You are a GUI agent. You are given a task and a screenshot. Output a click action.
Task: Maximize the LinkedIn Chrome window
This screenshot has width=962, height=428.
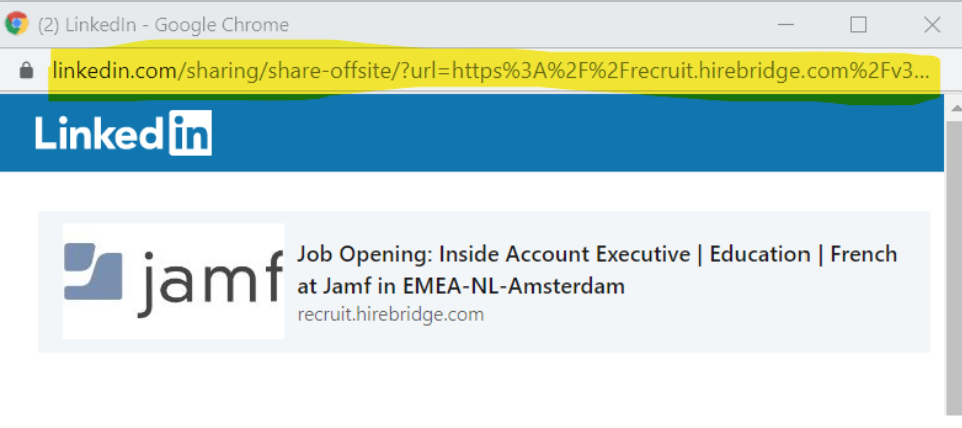tap(858, 24)
